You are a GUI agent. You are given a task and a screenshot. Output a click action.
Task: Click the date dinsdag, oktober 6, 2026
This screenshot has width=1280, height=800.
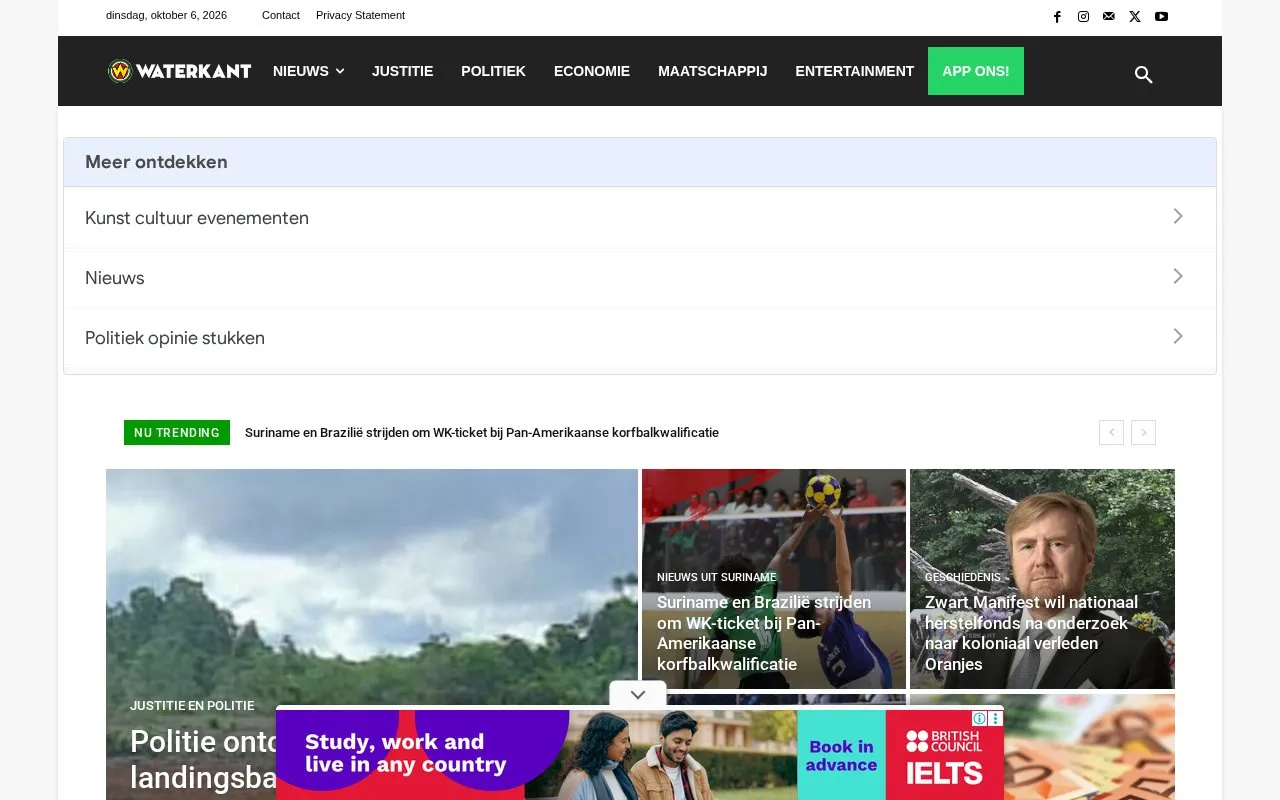click(x=166, y=15)
